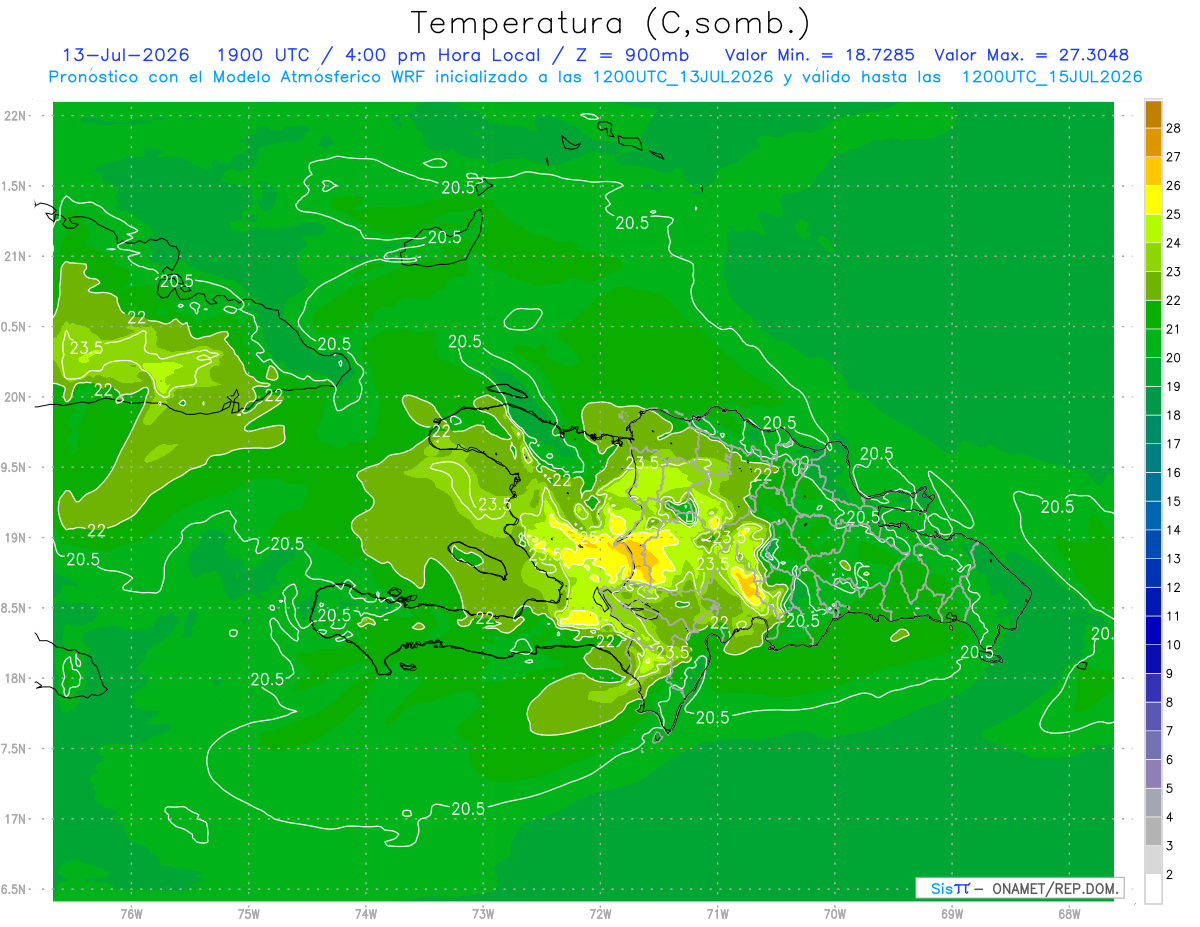Click the '18N' latitude axis label
The width and height of the screenshot is (1200, 927).
[x=16, y=679]
